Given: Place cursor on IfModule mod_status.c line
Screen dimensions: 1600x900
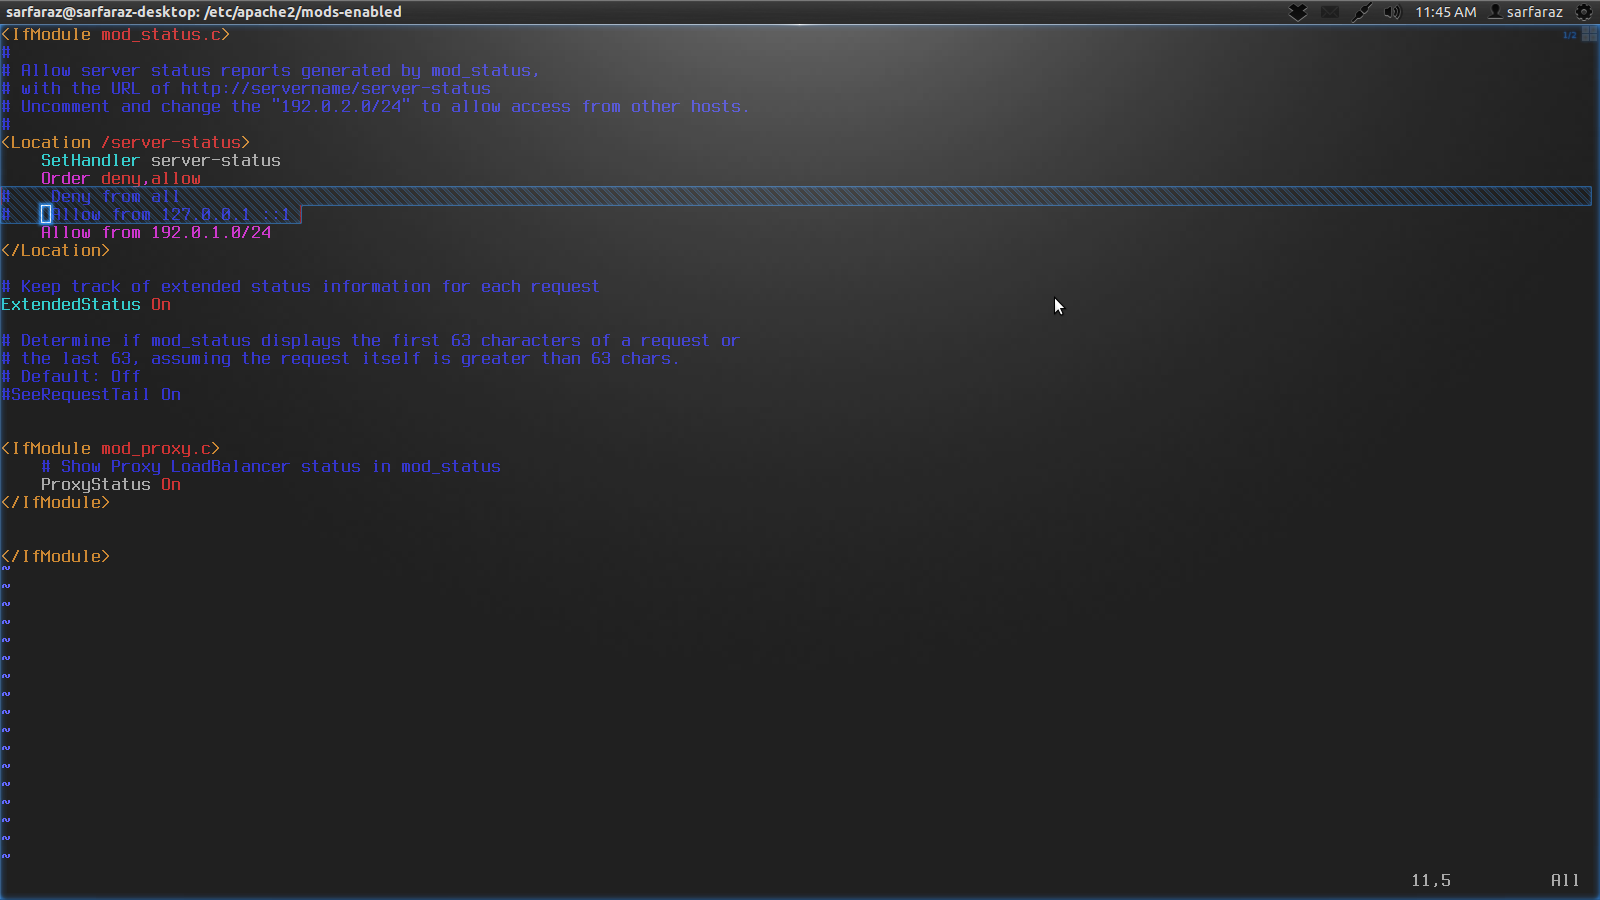Looking at the screenshot, I should (x=116, y=35).
